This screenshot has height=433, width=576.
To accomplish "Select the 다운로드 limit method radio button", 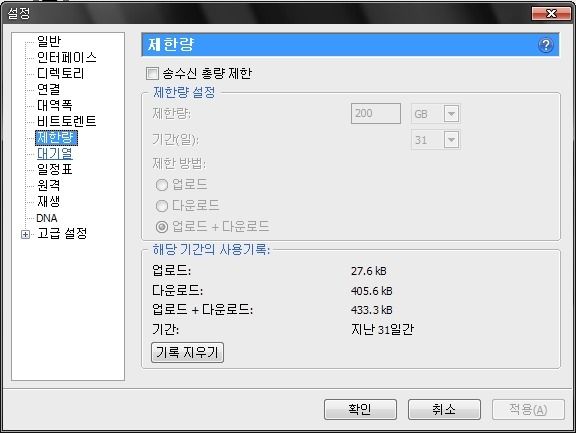I will pyautogui.click(x=162, y=206).
